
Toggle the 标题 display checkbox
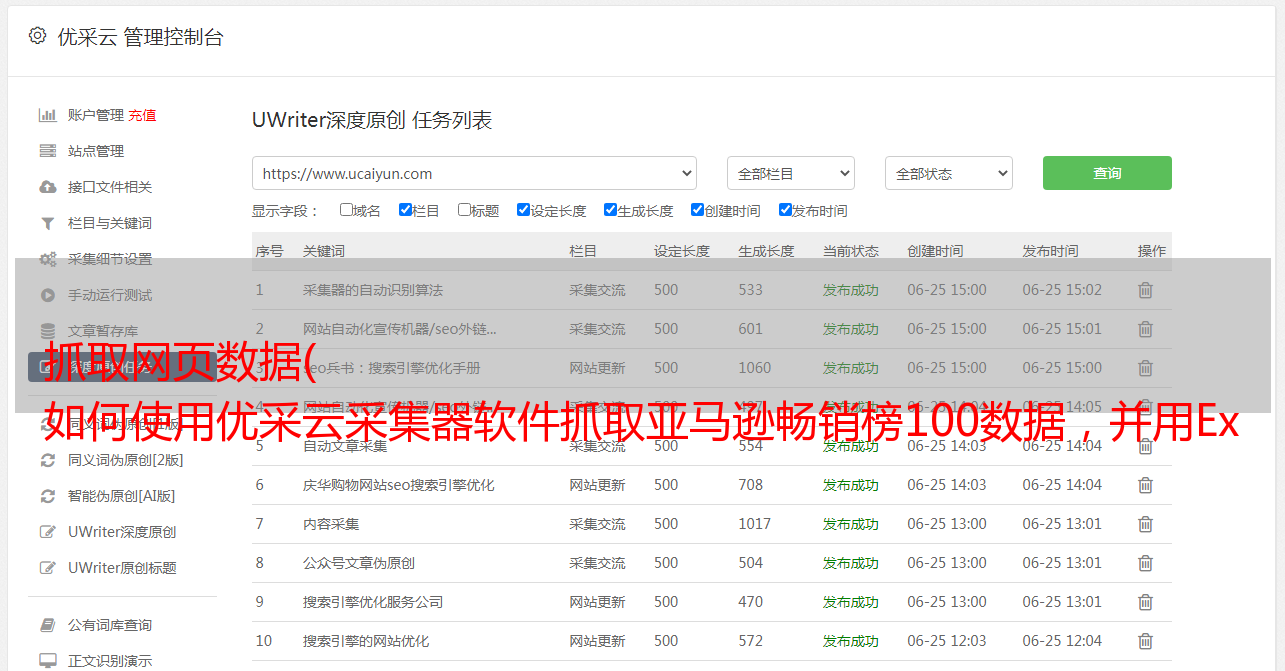(x=464, y=210)
